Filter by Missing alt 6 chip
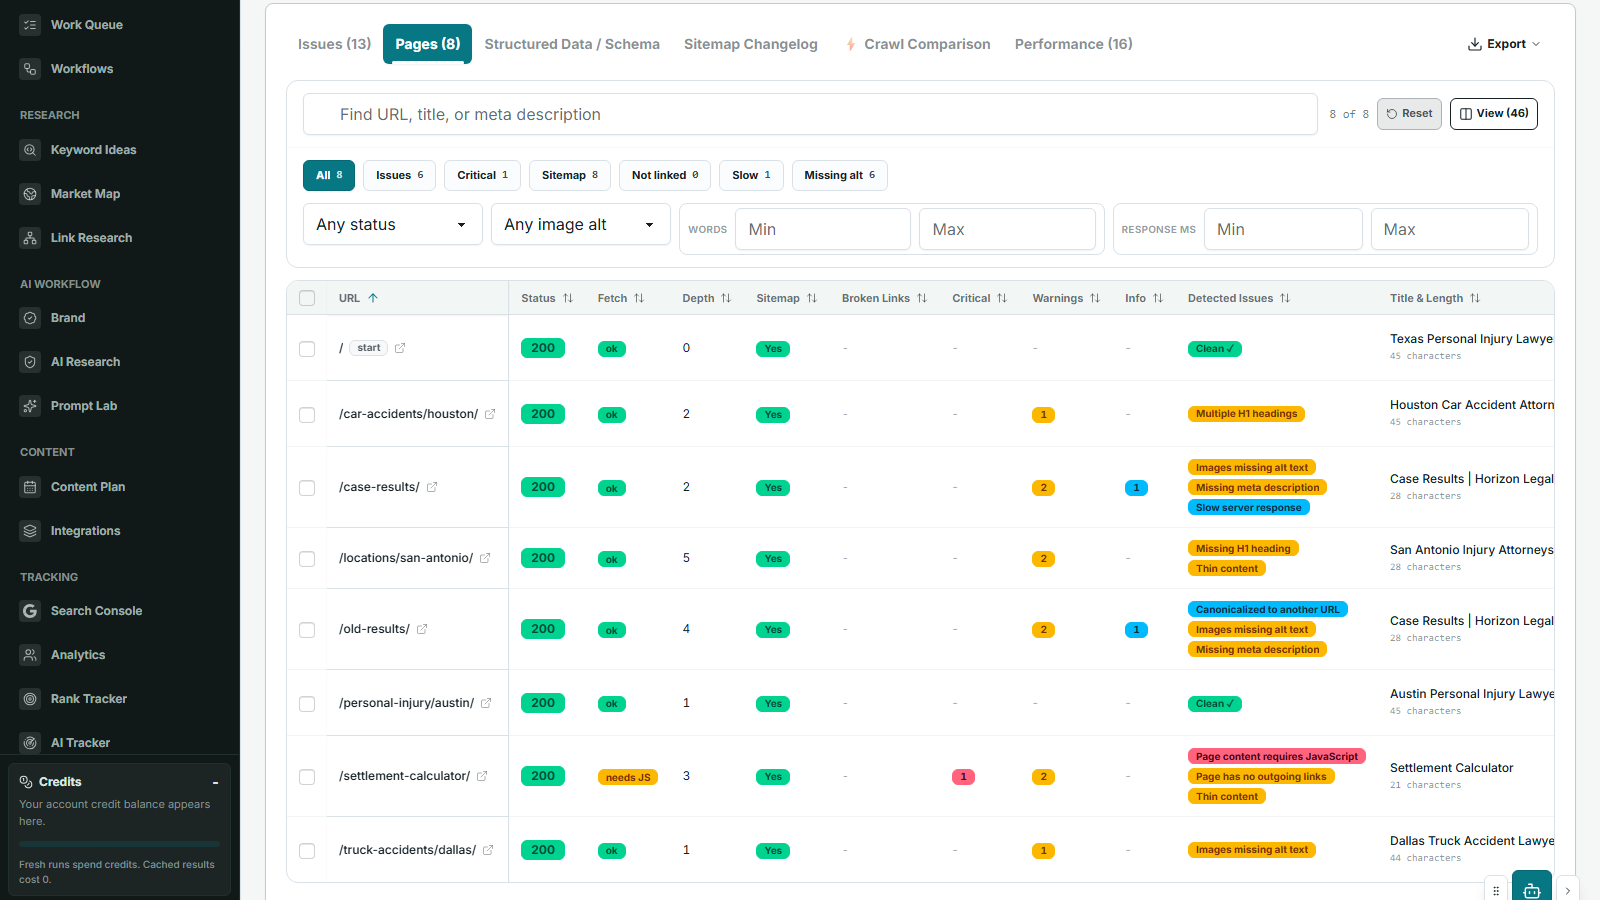 840,175
